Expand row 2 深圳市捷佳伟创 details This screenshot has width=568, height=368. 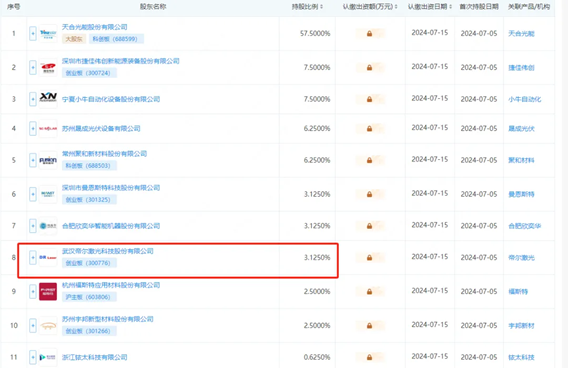pyautogui.click(x=33, y=67)
